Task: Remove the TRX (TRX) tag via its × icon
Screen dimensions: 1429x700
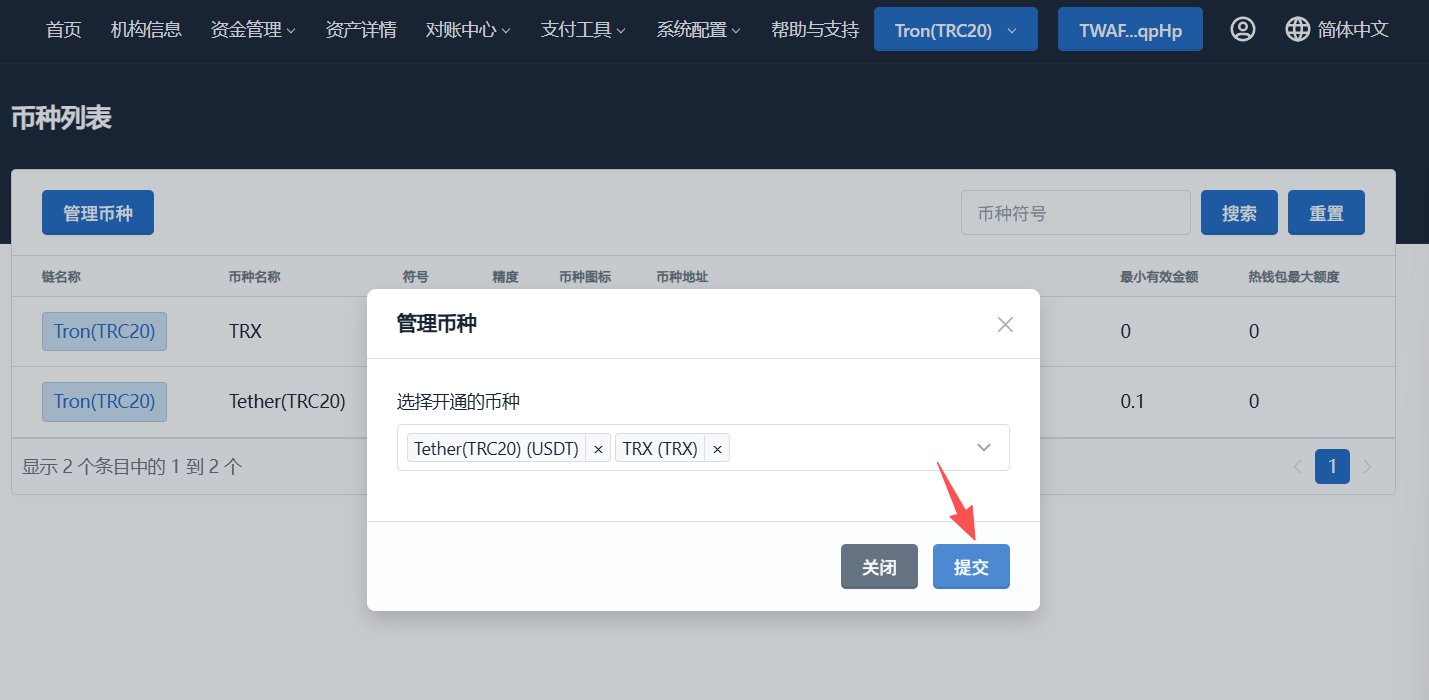Action: click(717, 448)
